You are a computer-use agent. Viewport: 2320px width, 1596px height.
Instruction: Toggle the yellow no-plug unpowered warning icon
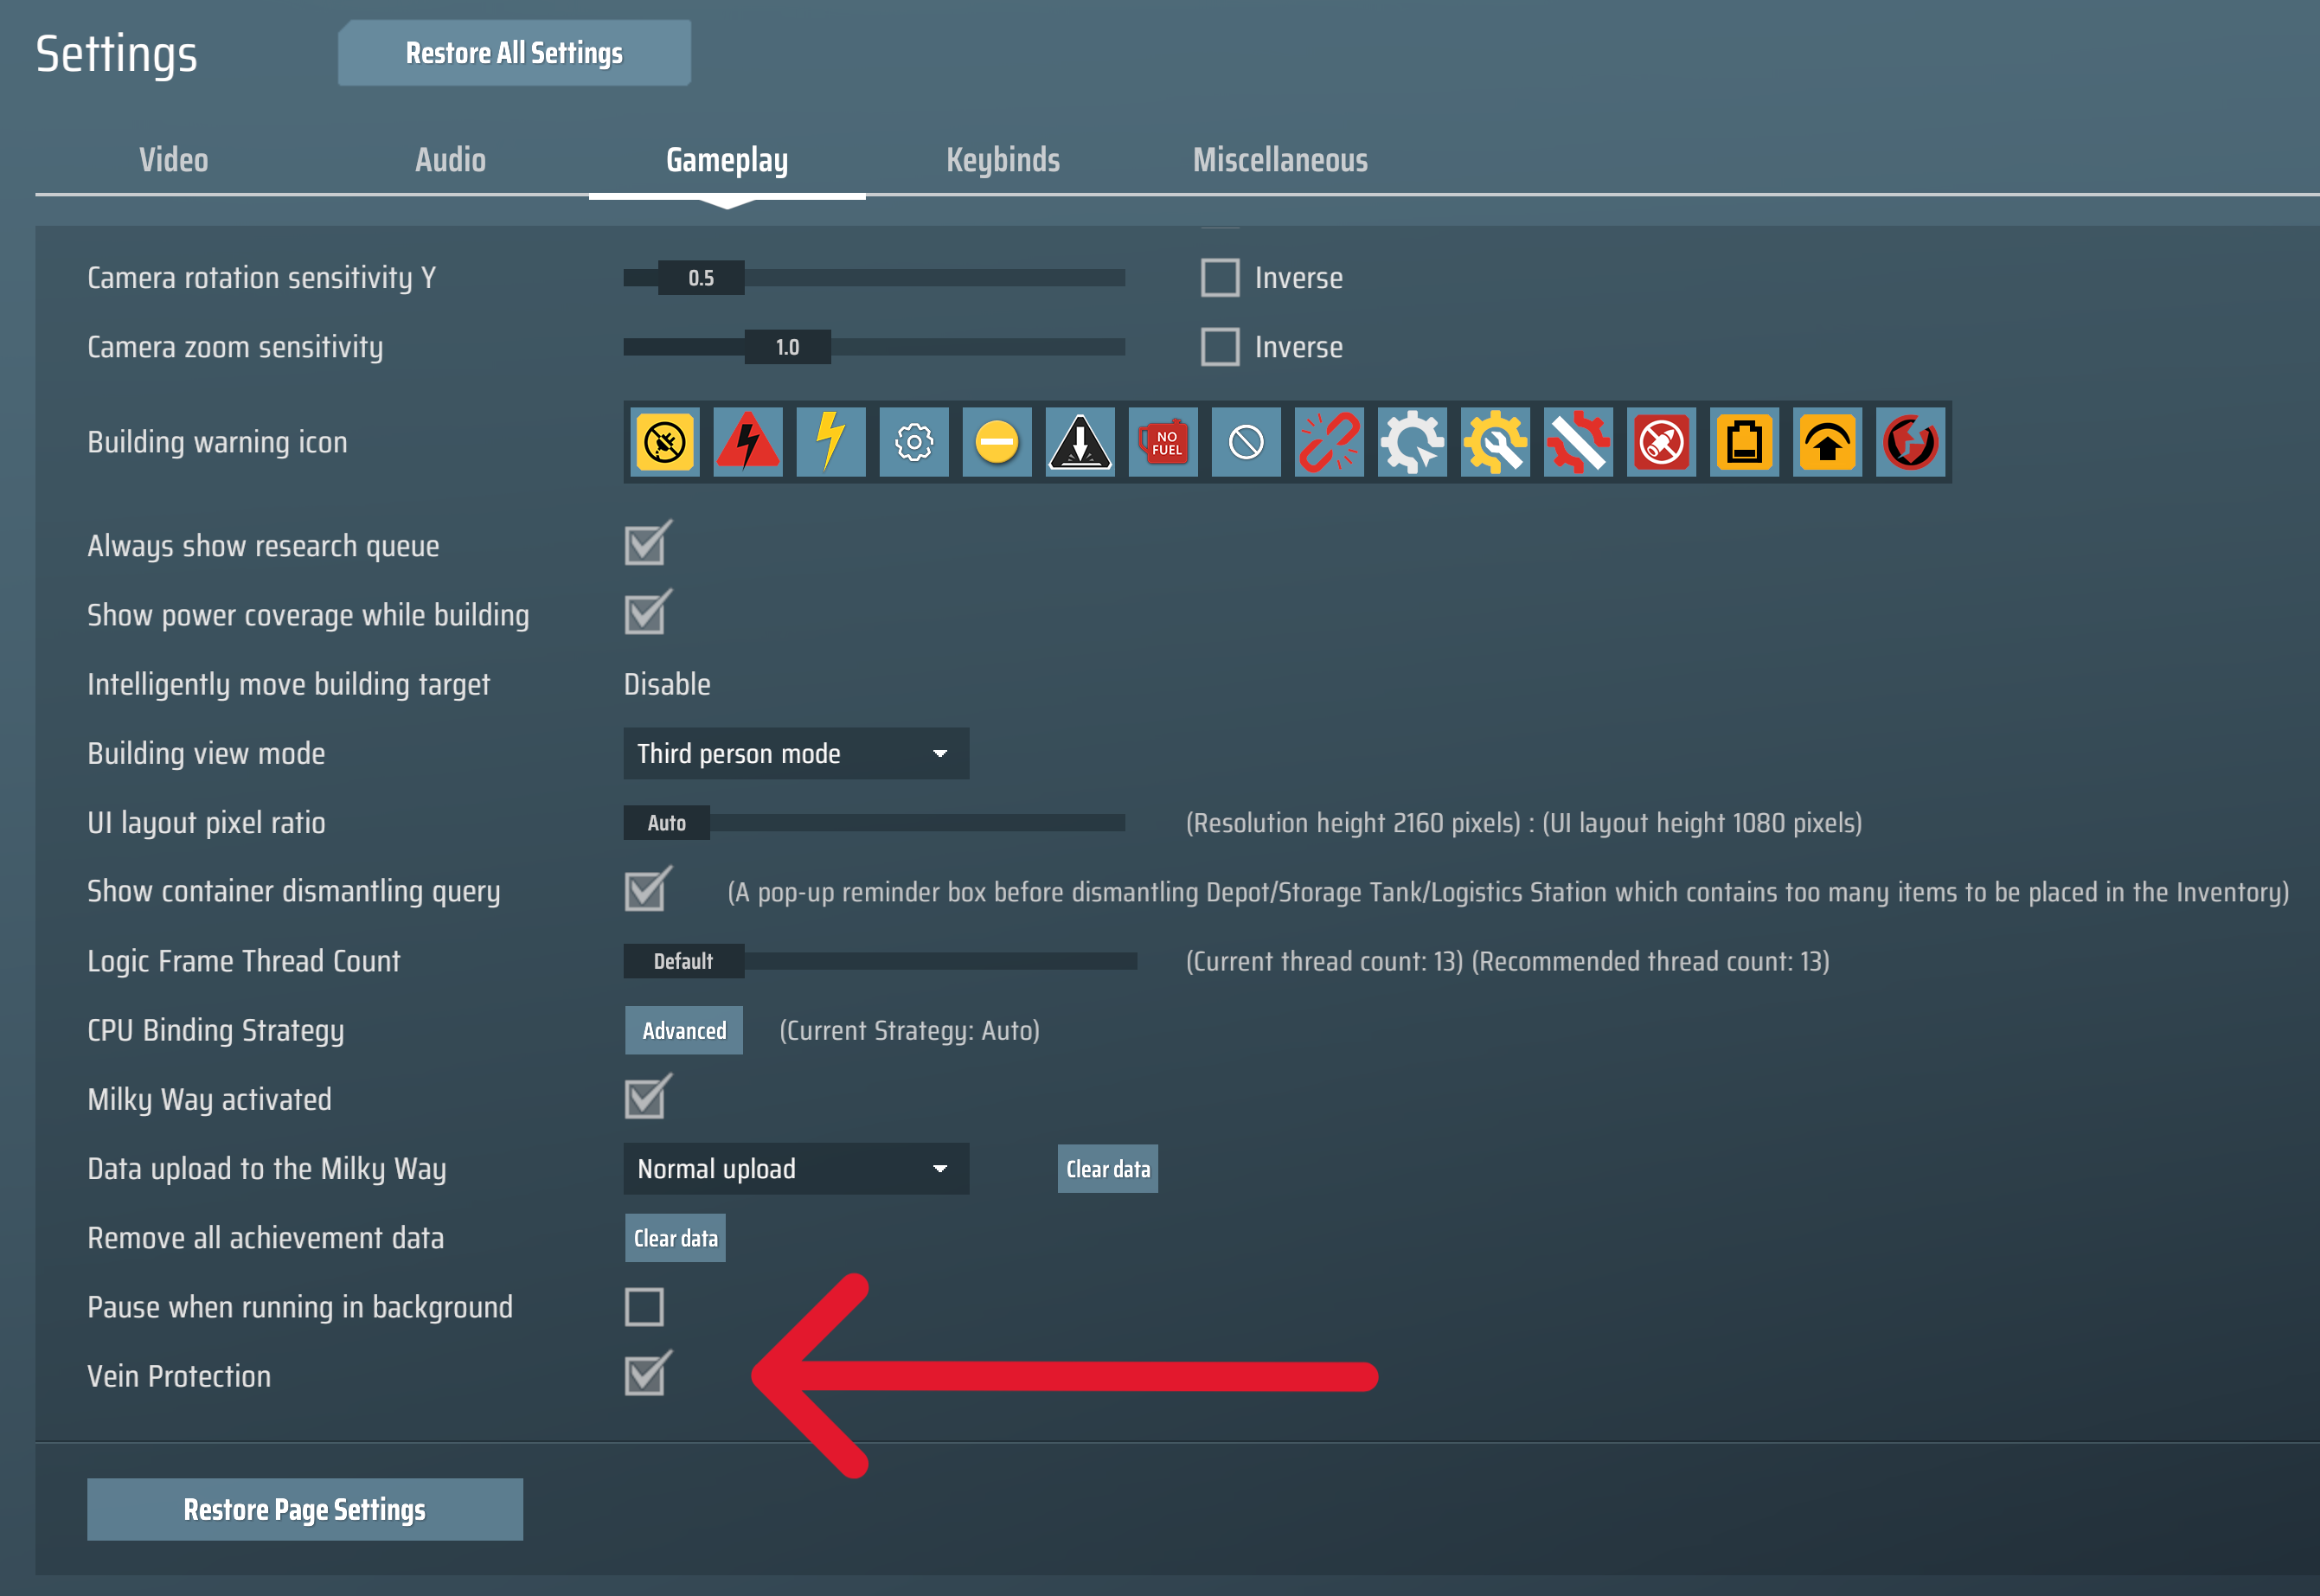665,442
